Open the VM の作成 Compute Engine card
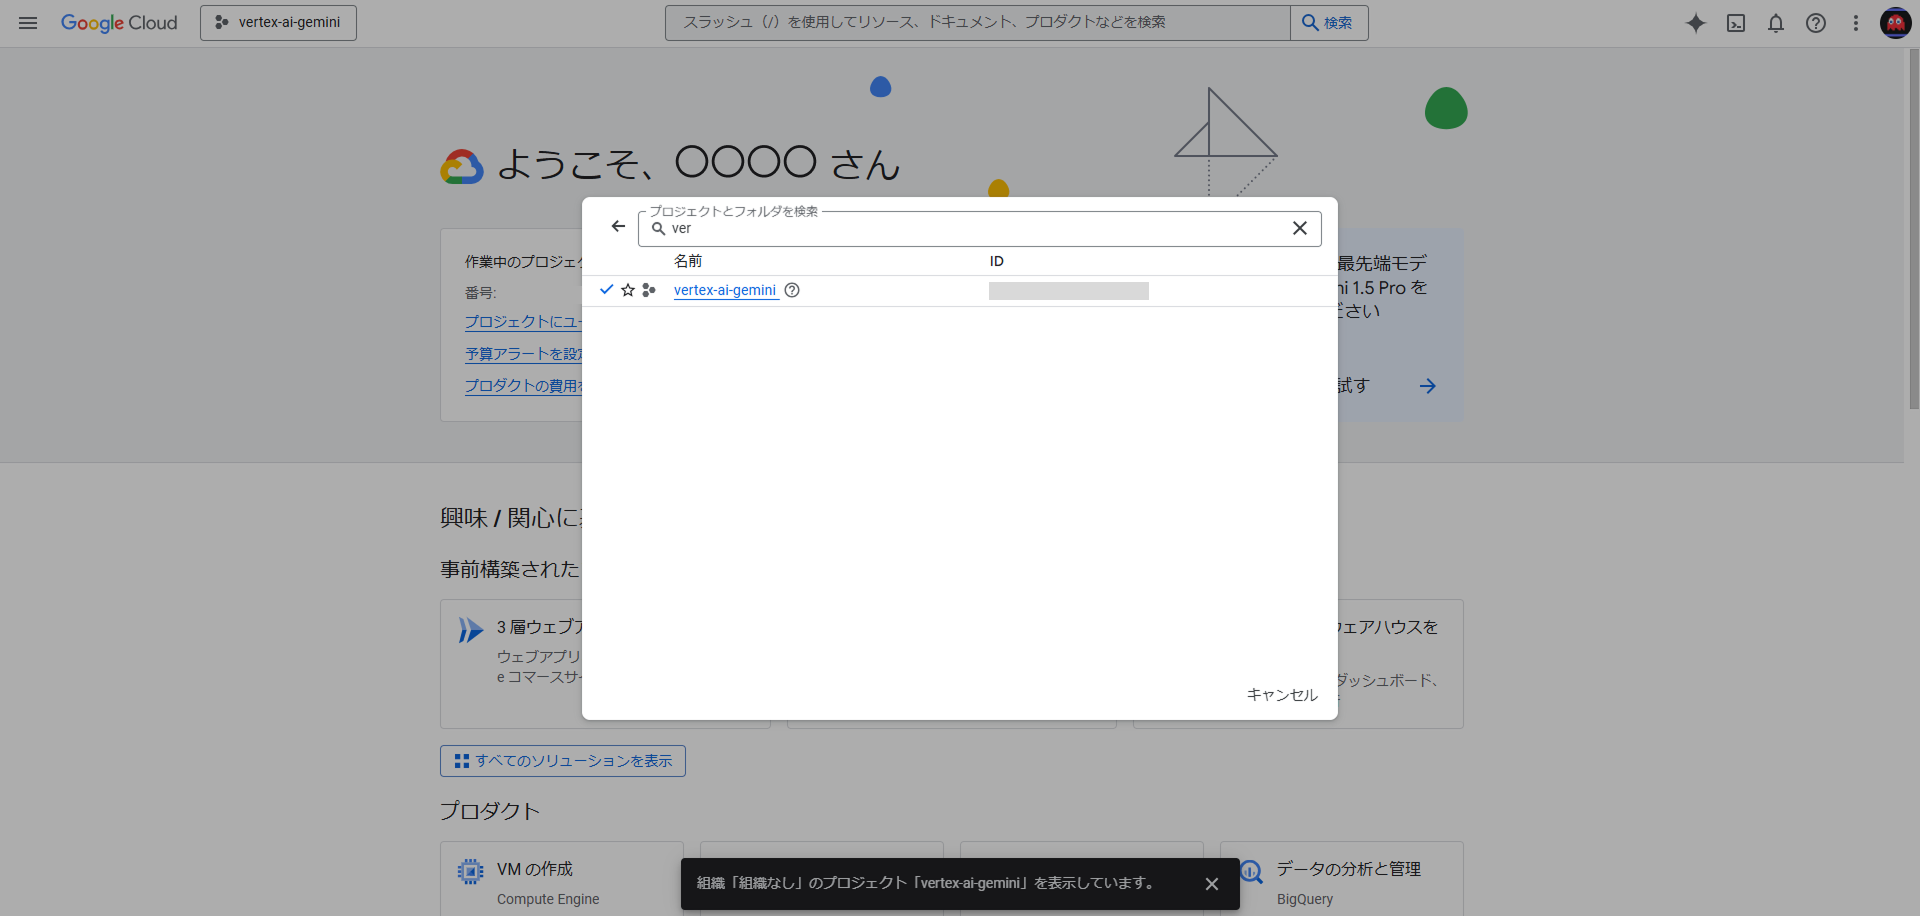This screenshot has width=1920, height=916. point(562,879)
